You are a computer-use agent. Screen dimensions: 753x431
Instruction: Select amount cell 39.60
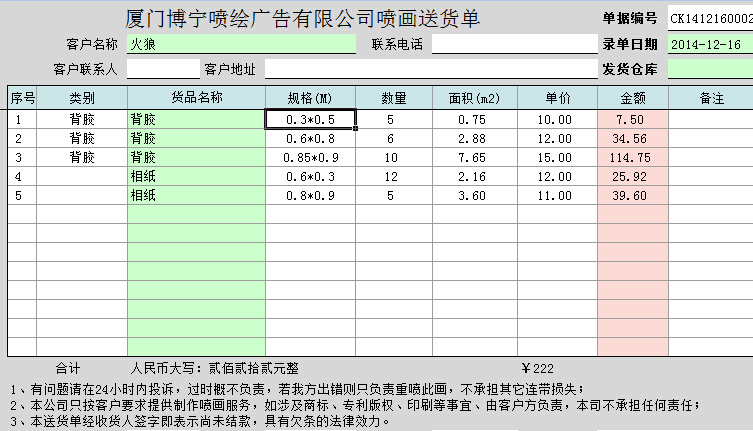tap(633, 196)
